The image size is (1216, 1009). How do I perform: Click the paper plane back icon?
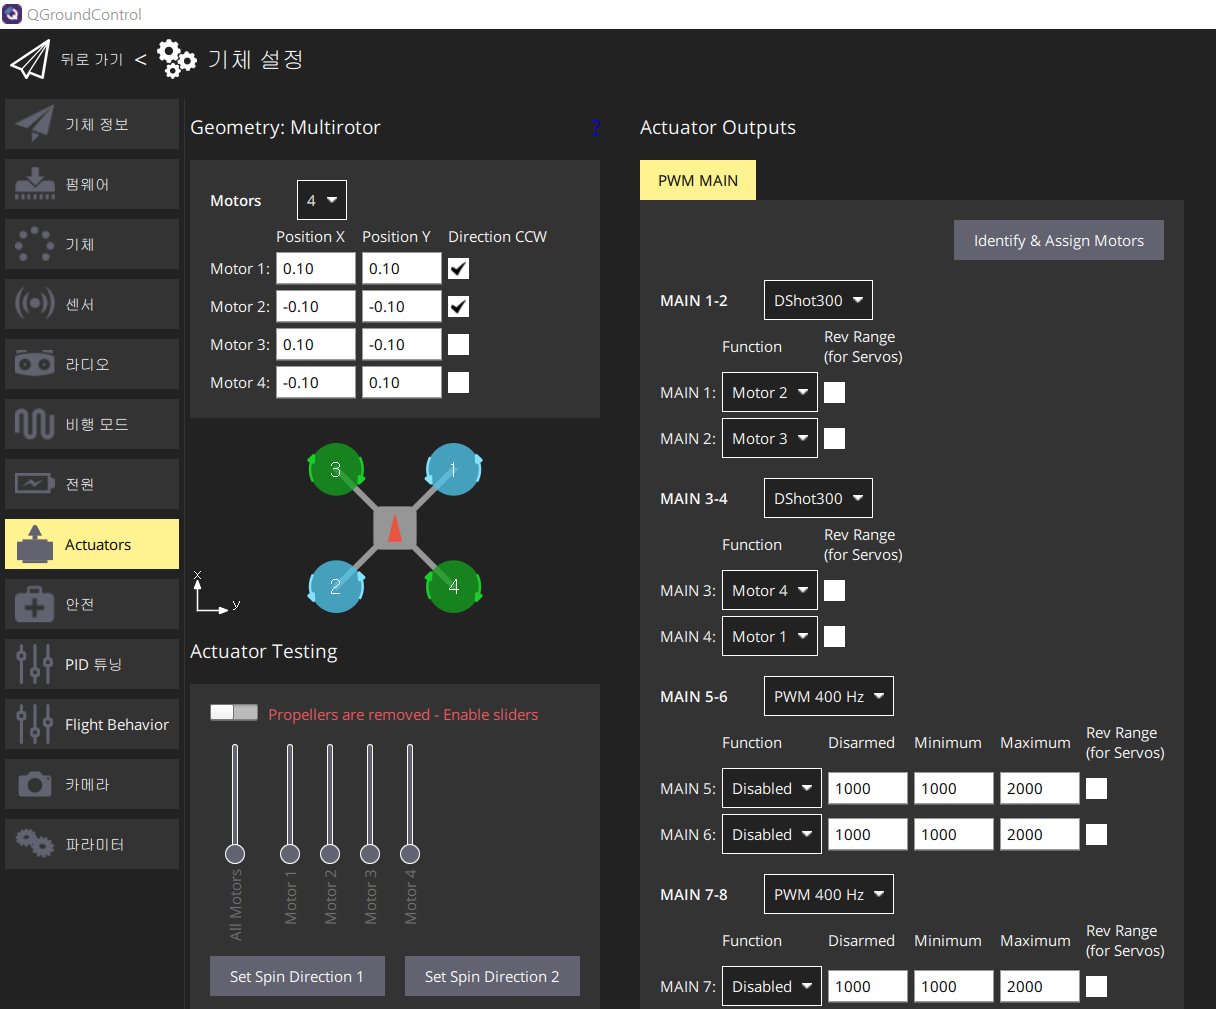[30, 60]
